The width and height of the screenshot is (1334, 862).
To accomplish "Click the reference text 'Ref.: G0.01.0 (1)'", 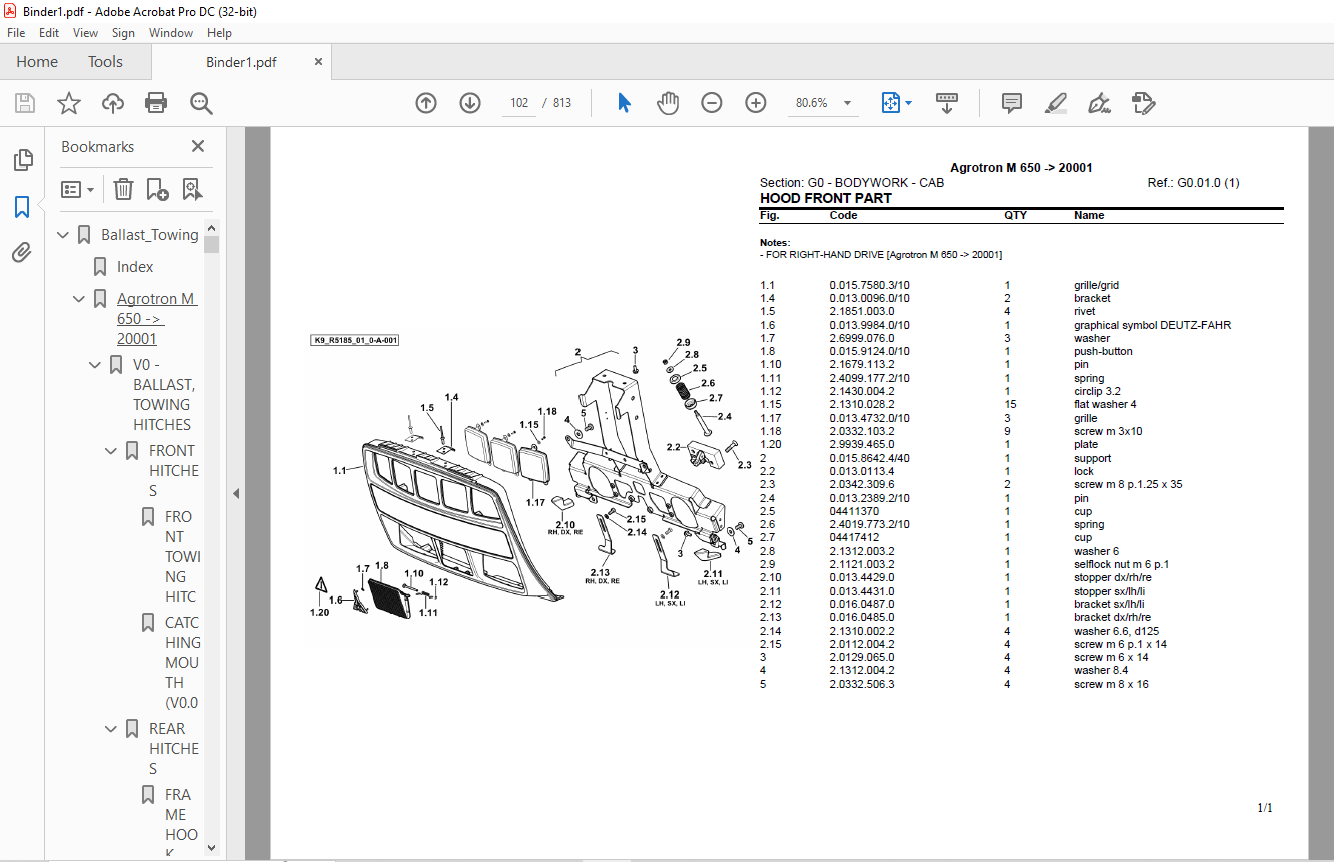I will [1193, 183].
